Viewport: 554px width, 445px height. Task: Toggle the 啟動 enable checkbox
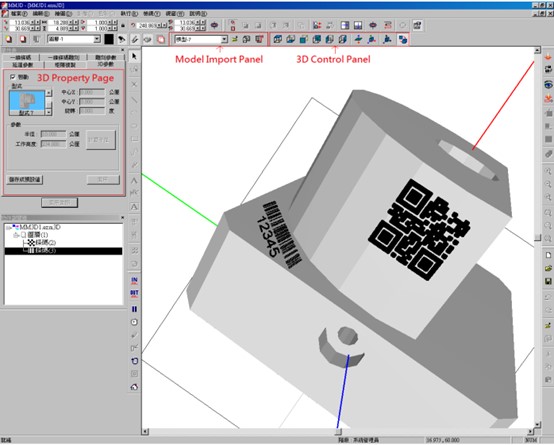[13, 77]
